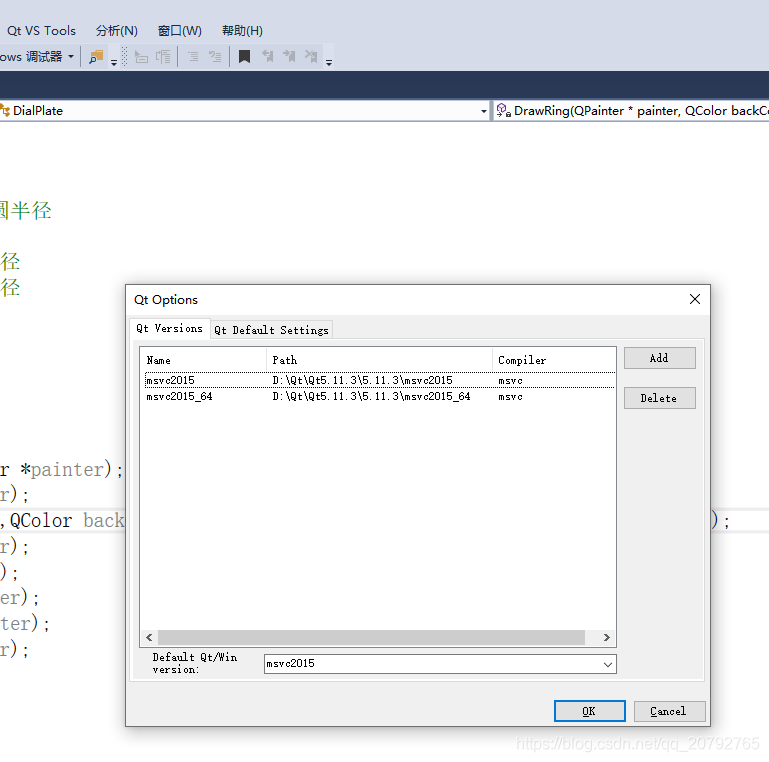Click path D:\Qt\Qt5.11.3\5.11.3\msvc2015_64

tap(371, 397)
